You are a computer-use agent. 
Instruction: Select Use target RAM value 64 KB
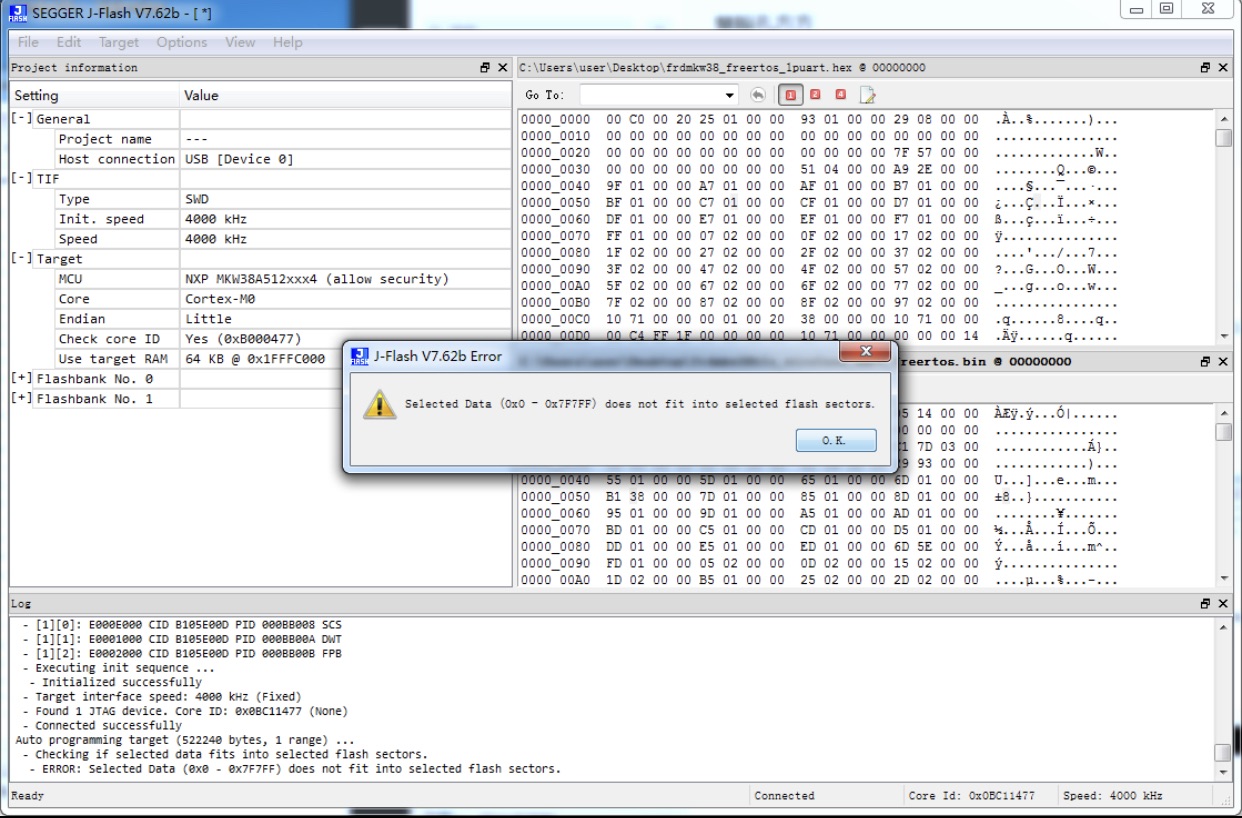(x=255, y=359)
